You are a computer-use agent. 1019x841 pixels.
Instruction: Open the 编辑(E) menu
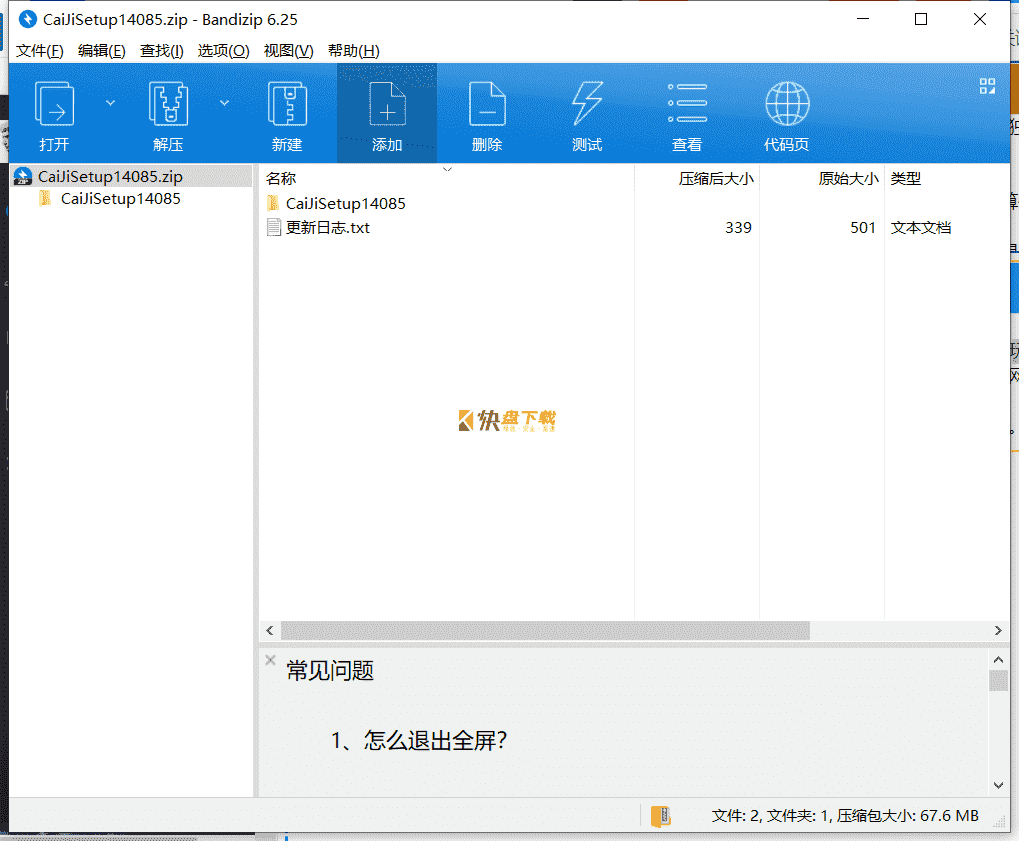pyautogui.click(x=101, y=51)
